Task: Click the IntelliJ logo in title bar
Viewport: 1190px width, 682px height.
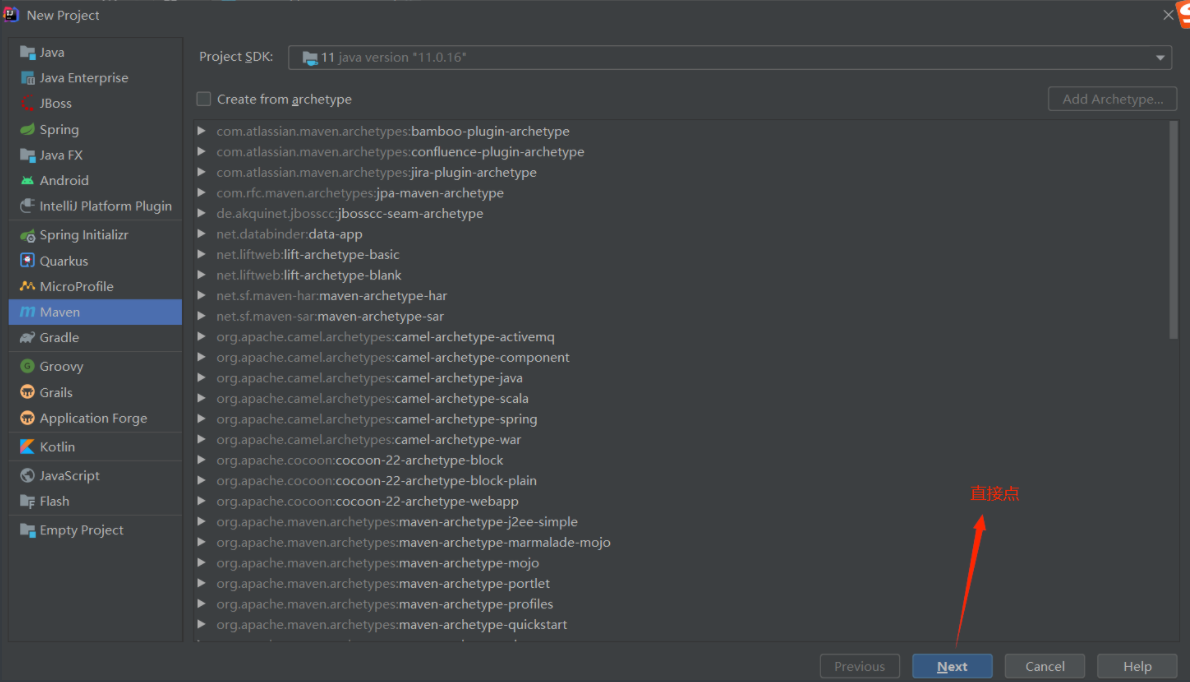Action: tap(11, 15)
